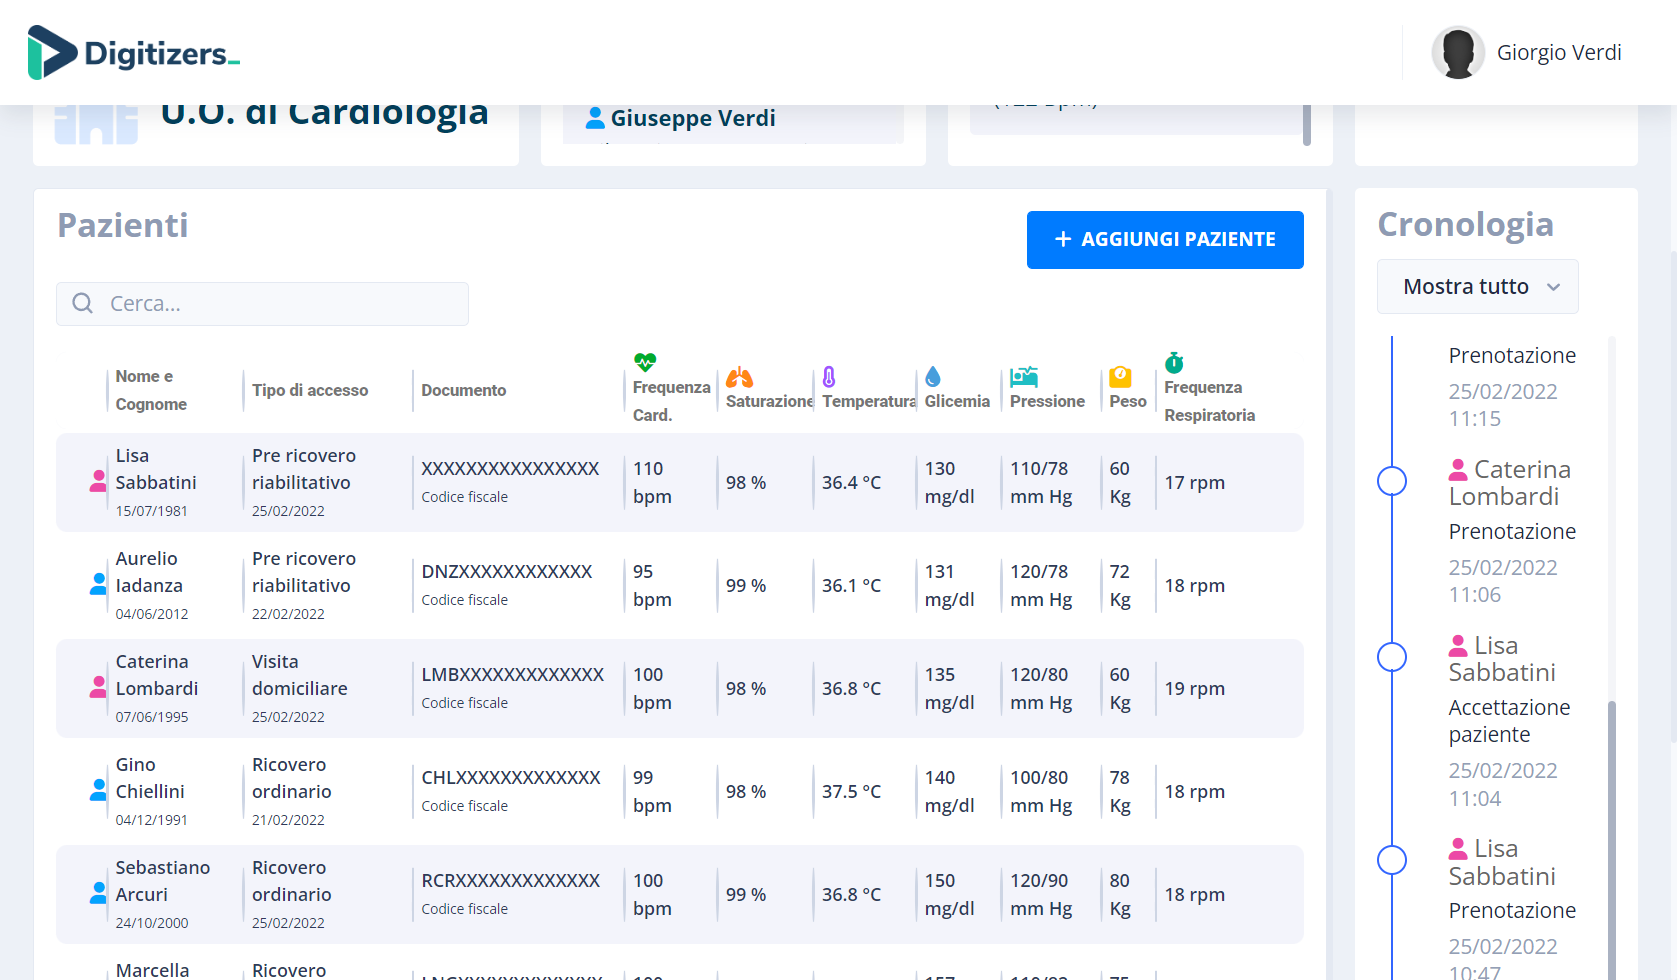The image size is (1677, 980).
Task: Click the hospital building icon near Cardiologia
Action: tap(96, 124)
